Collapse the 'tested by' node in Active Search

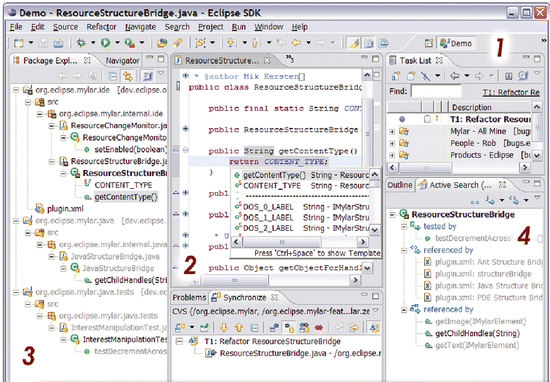pos(404,227)
